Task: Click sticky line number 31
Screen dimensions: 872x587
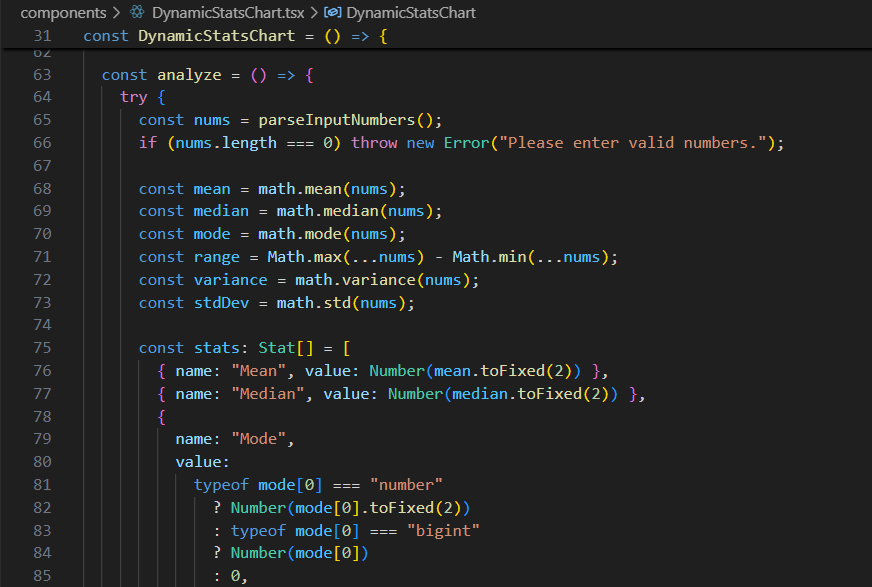Action: pos(43,36)
